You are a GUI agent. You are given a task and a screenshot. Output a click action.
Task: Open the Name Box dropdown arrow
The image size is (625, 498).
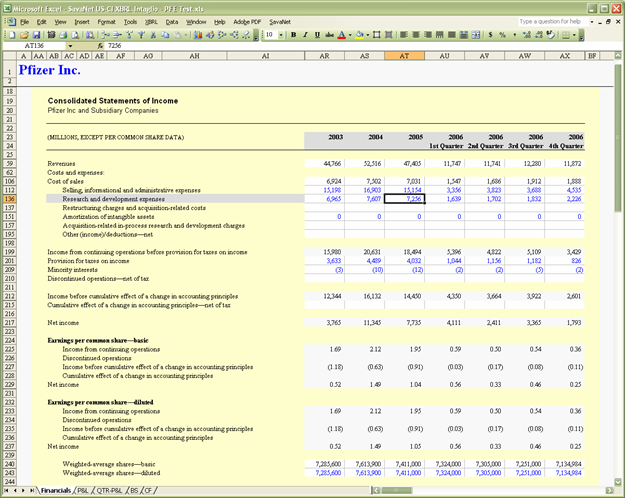coord(70,46)
